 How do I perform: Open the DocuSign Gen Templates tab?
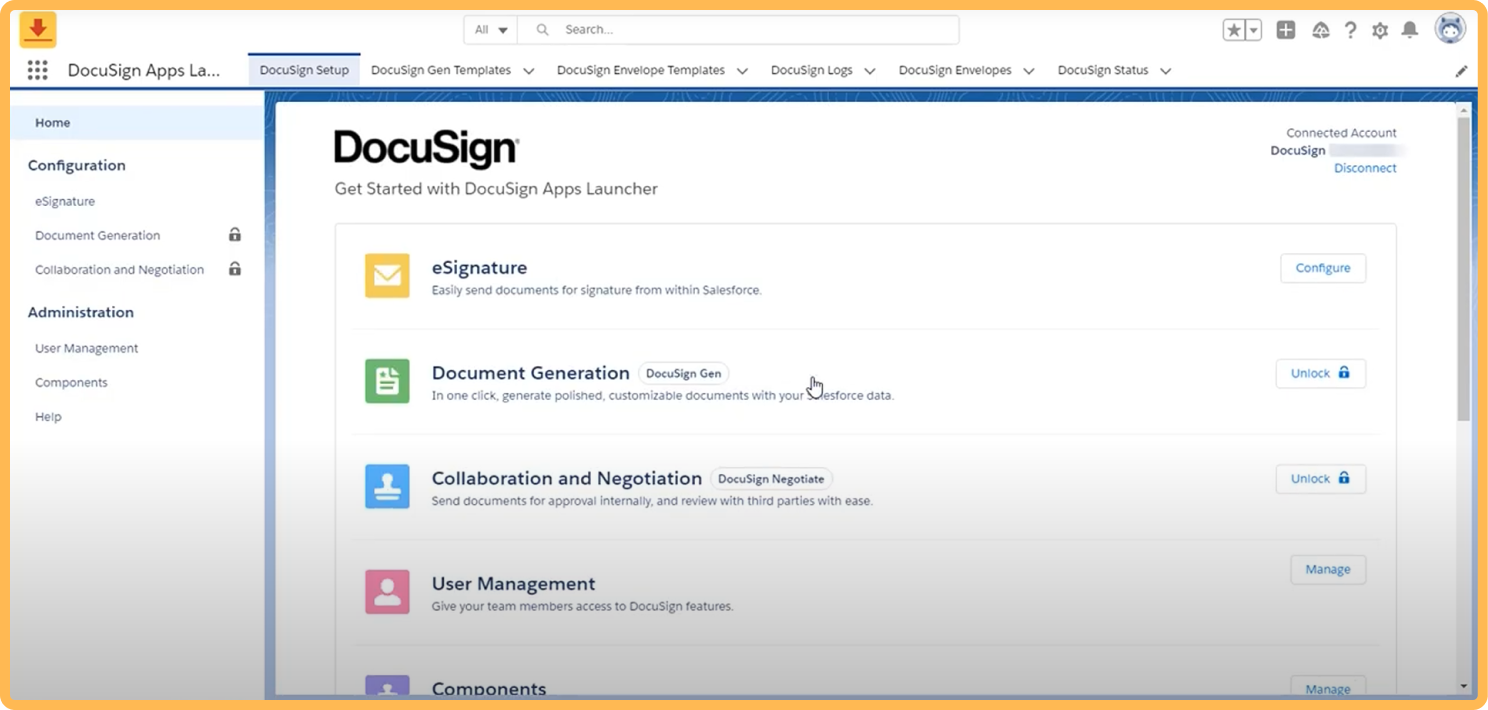pyautogui.click(x=441, y=70)
